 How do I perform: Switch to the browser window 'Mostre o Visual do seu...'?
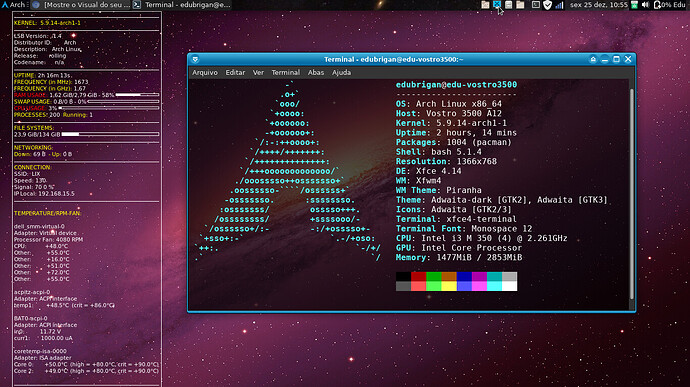[x=81, y=5]
